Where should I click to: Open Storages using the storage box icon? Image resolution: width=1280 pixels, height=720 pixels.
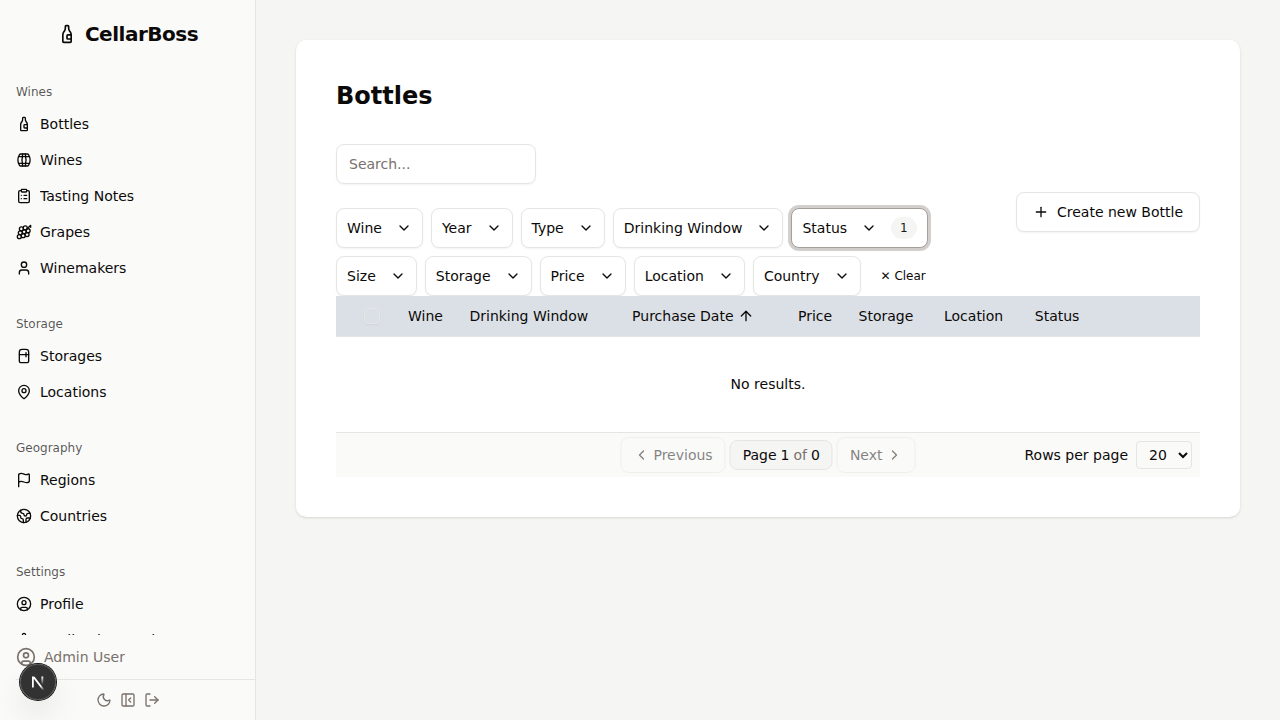coord(24,356)
